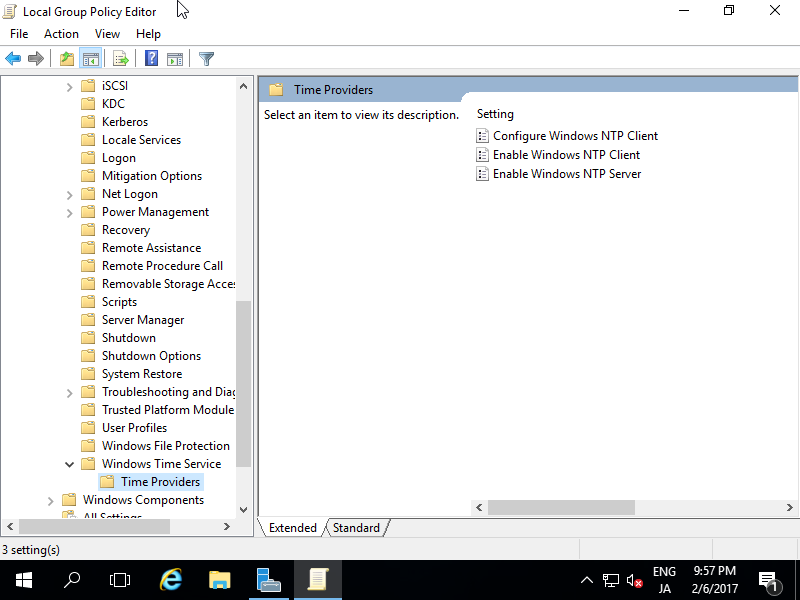This screenshot has height=600, width=800.
Task: Click the Forward navigation arrow on the toolbar
Action: pos(36,58)
